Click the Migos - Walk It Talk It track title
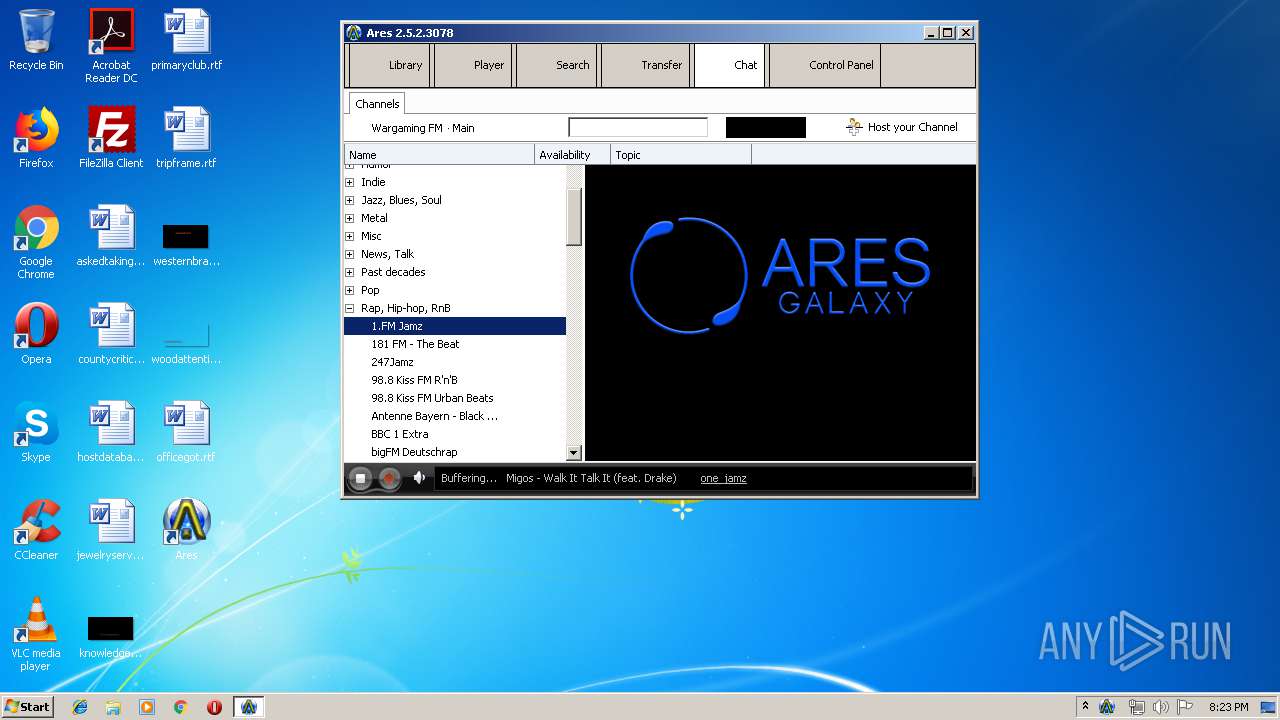 click(x=591, y=478)
